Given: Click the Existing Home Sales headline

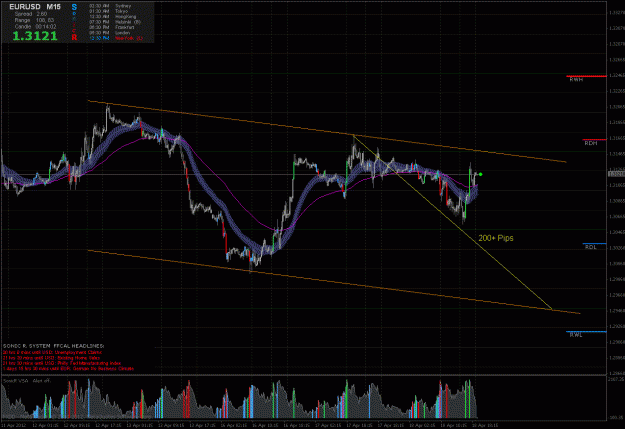Looking at the screenshot, I should (x=51, y=358).
